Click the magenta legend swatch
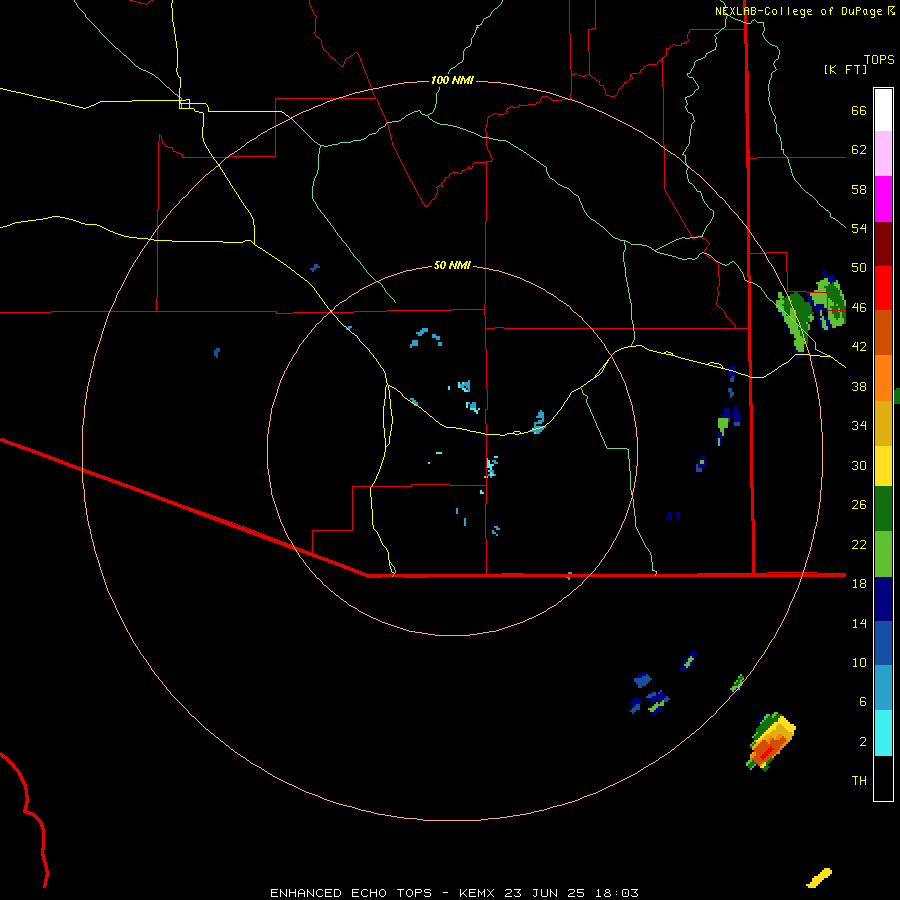 coord(883,199)
